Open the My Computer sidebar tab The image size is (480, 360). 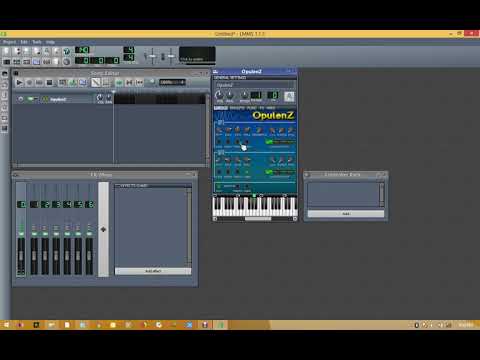pyautogui.click(x=5, y=129)
